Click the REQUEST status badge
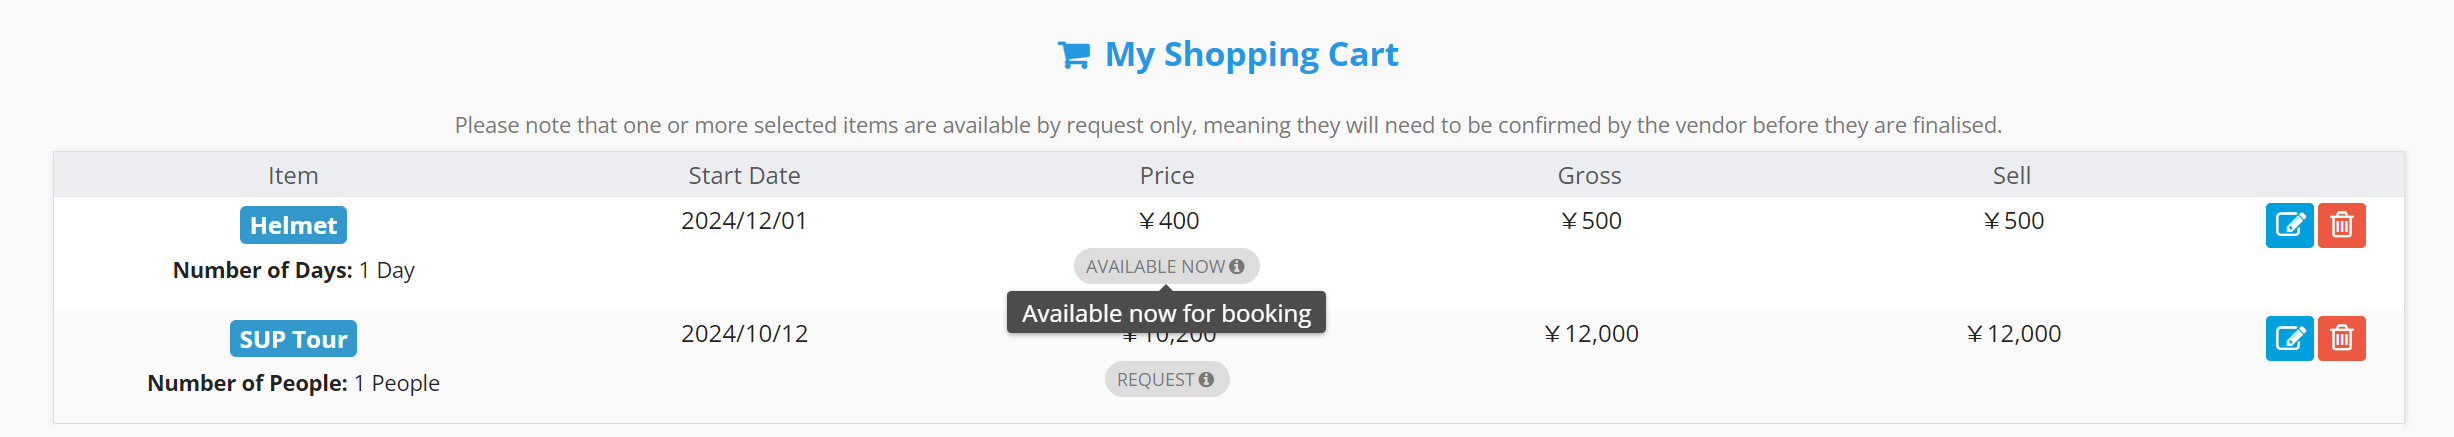 [1155, 380]
